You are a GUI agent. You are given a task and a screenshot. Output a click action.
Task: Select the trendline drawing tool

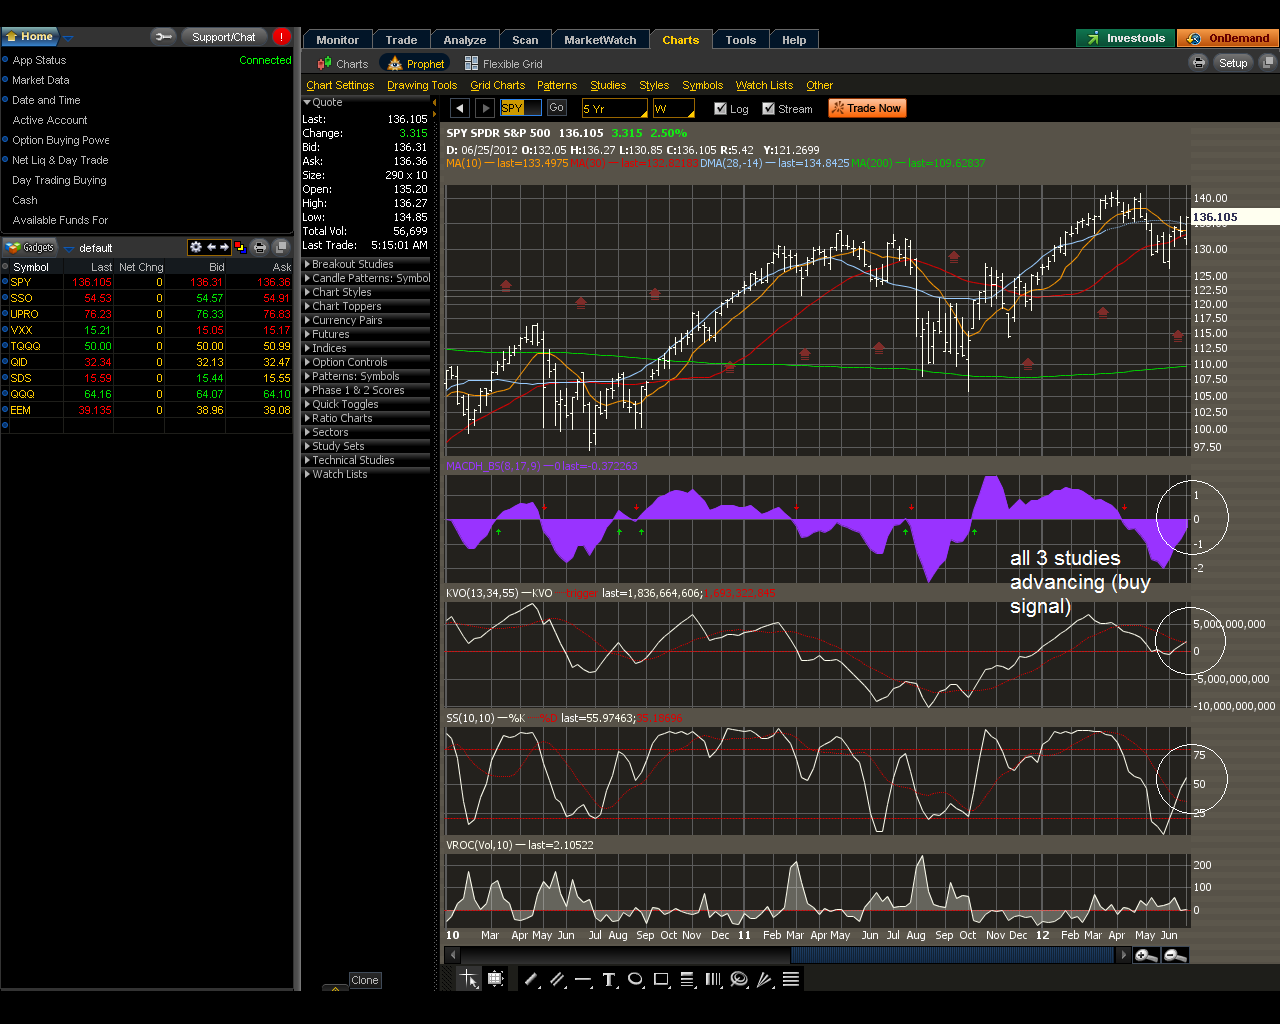[x=531, y=979]
